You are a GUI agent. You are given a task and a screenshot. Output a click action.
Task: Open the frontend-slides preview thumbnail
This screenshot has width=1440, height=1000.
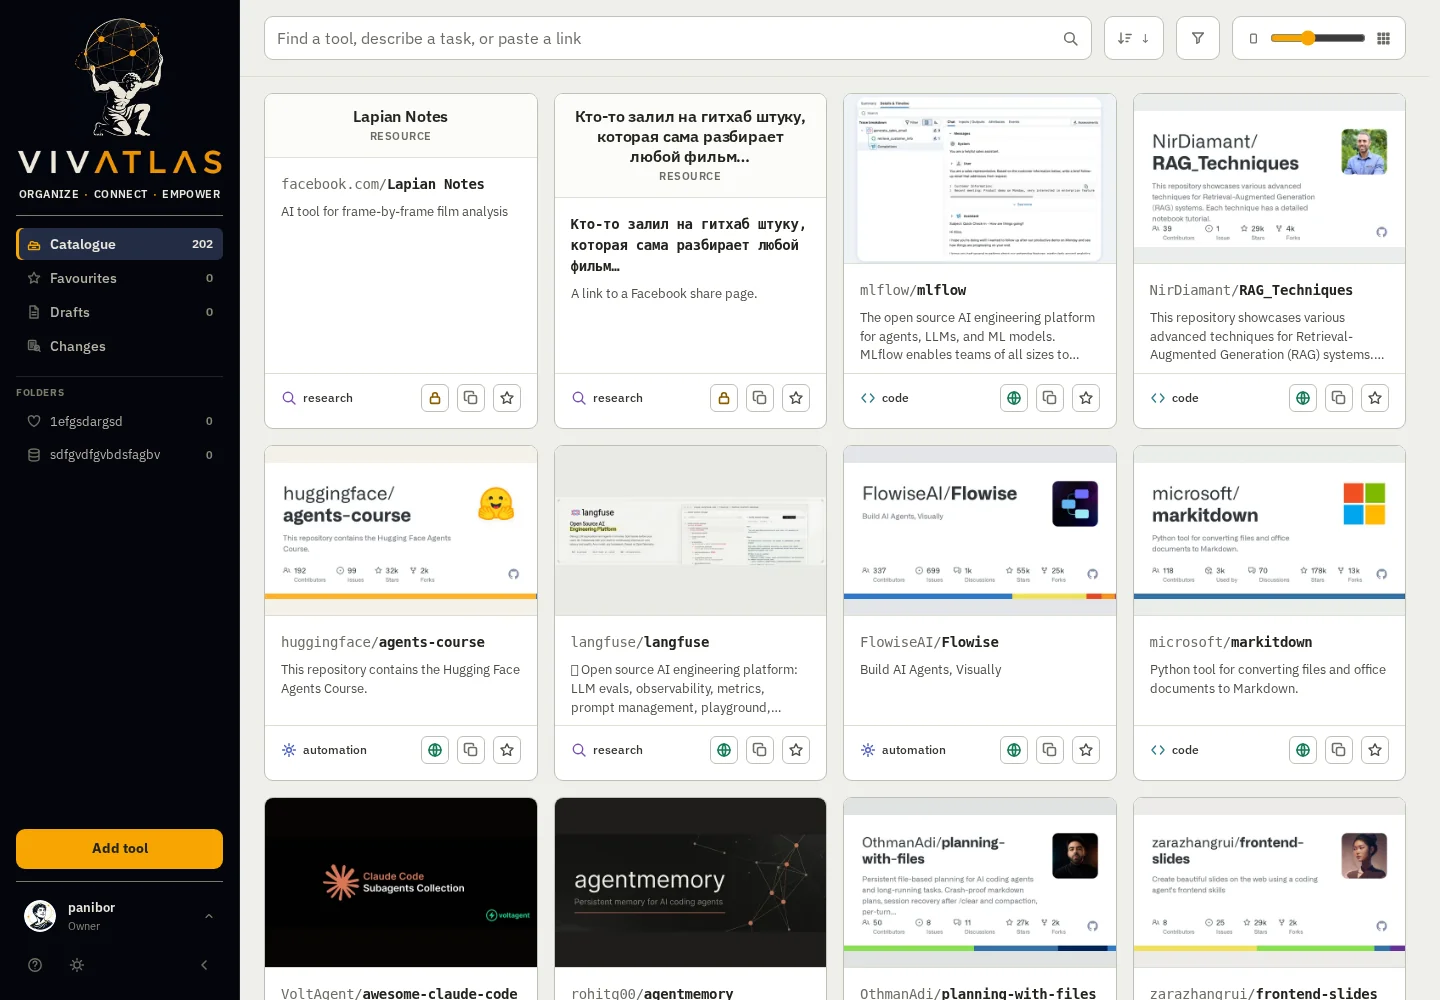click(1270, 882)
